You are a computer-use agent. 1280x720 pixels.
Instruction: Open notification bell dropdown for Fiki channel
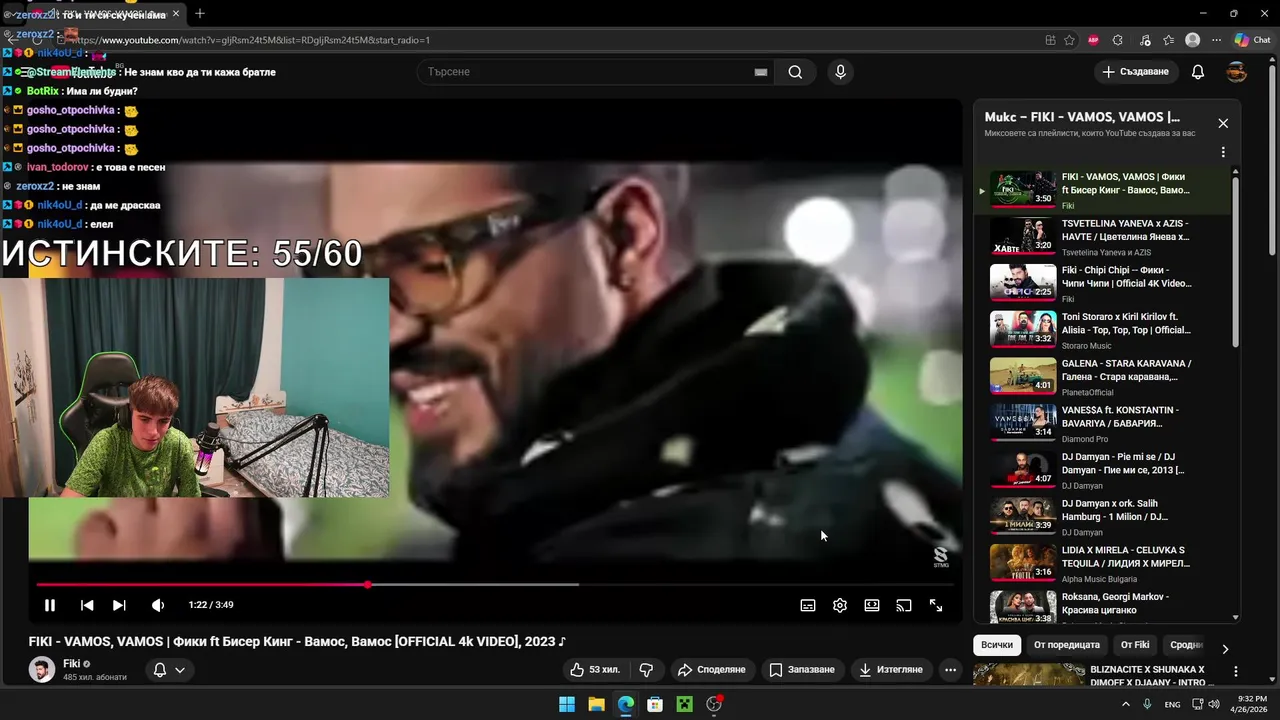click(x=168, y=670)
